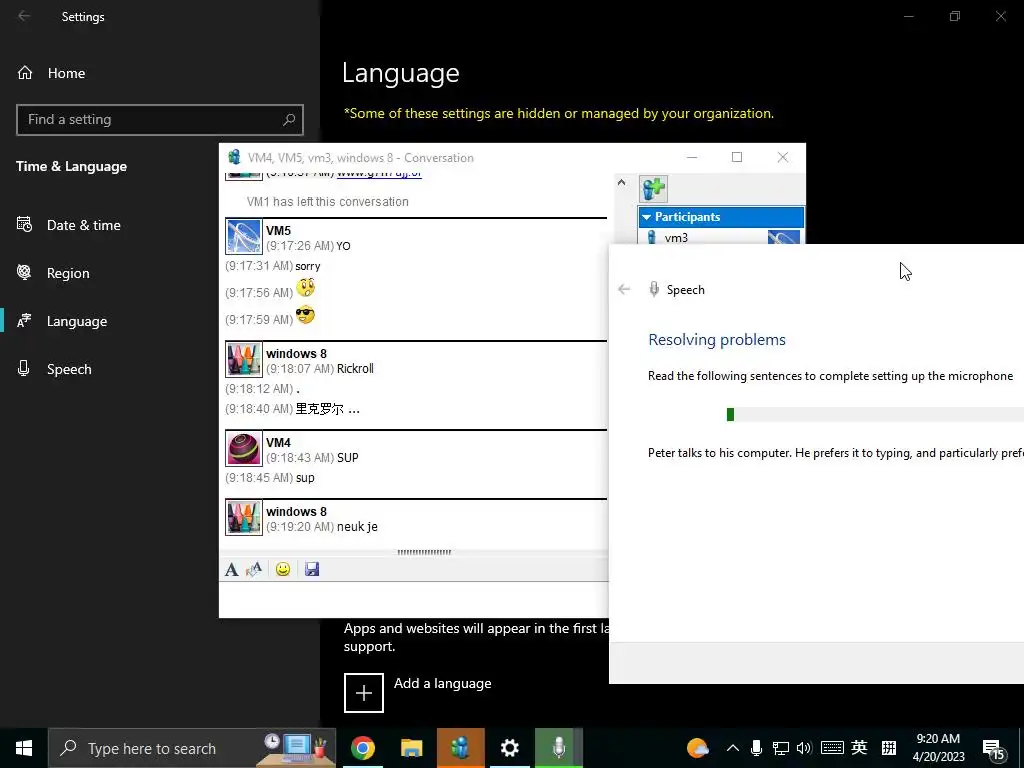Click the microphone tray icon
The height and width of the screenshot is (768, 1024).
(x=756, y=748)
